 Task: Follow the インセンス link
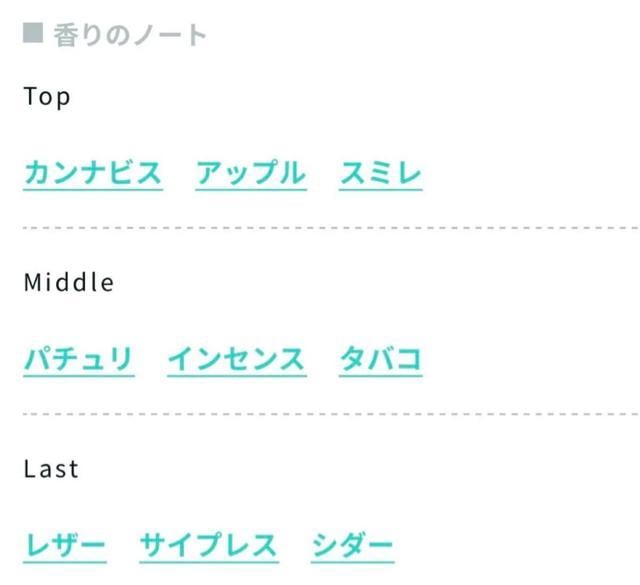[x=237, y=360]
